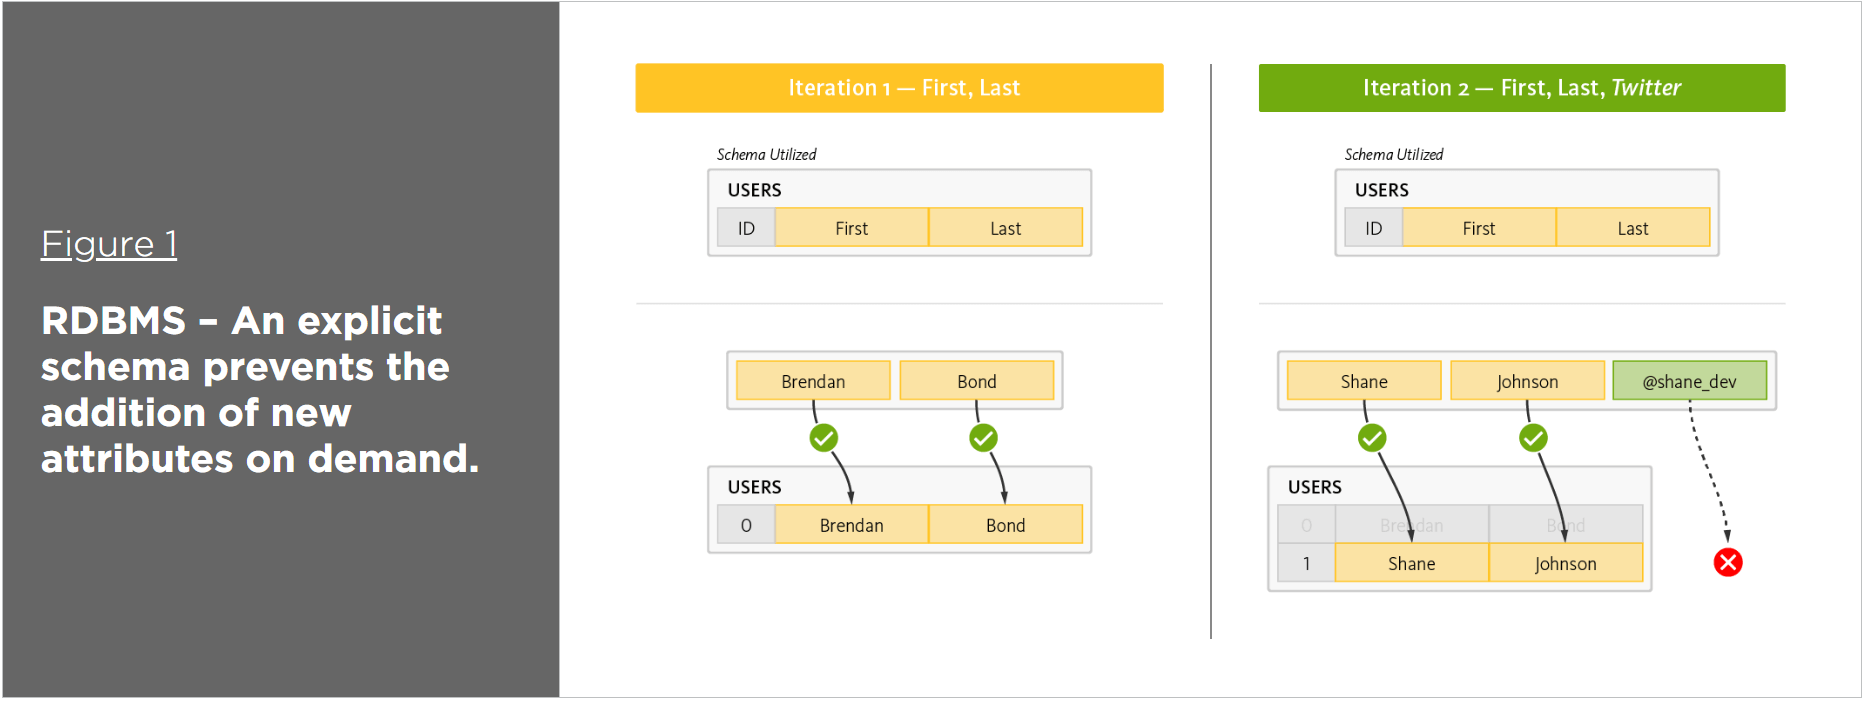Select the Shane cell in USERS row 1
The image size is (1867, 705).
[x=1411, y=563]
